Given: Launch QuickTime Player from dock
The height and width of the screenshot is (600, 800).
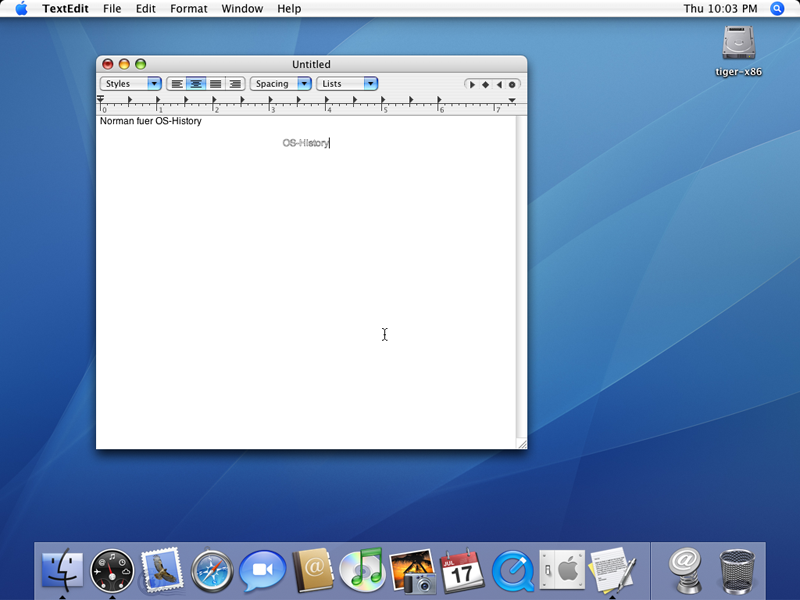Looking at the screenshot, I should pyautogui.click(x=512, y=570).
